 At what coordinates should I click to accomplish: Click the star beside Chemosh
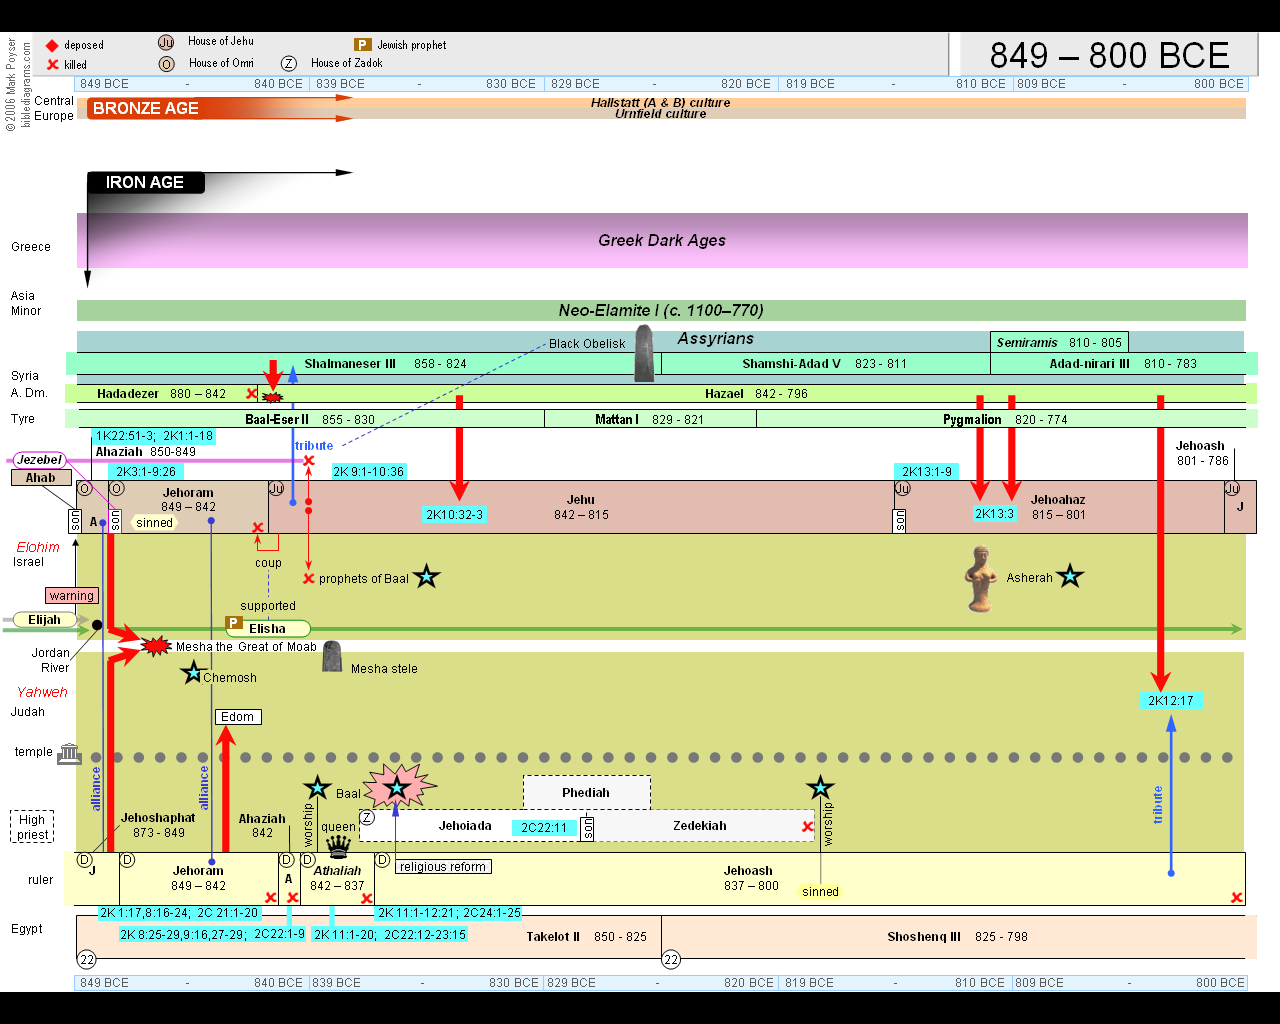point(192,673)
